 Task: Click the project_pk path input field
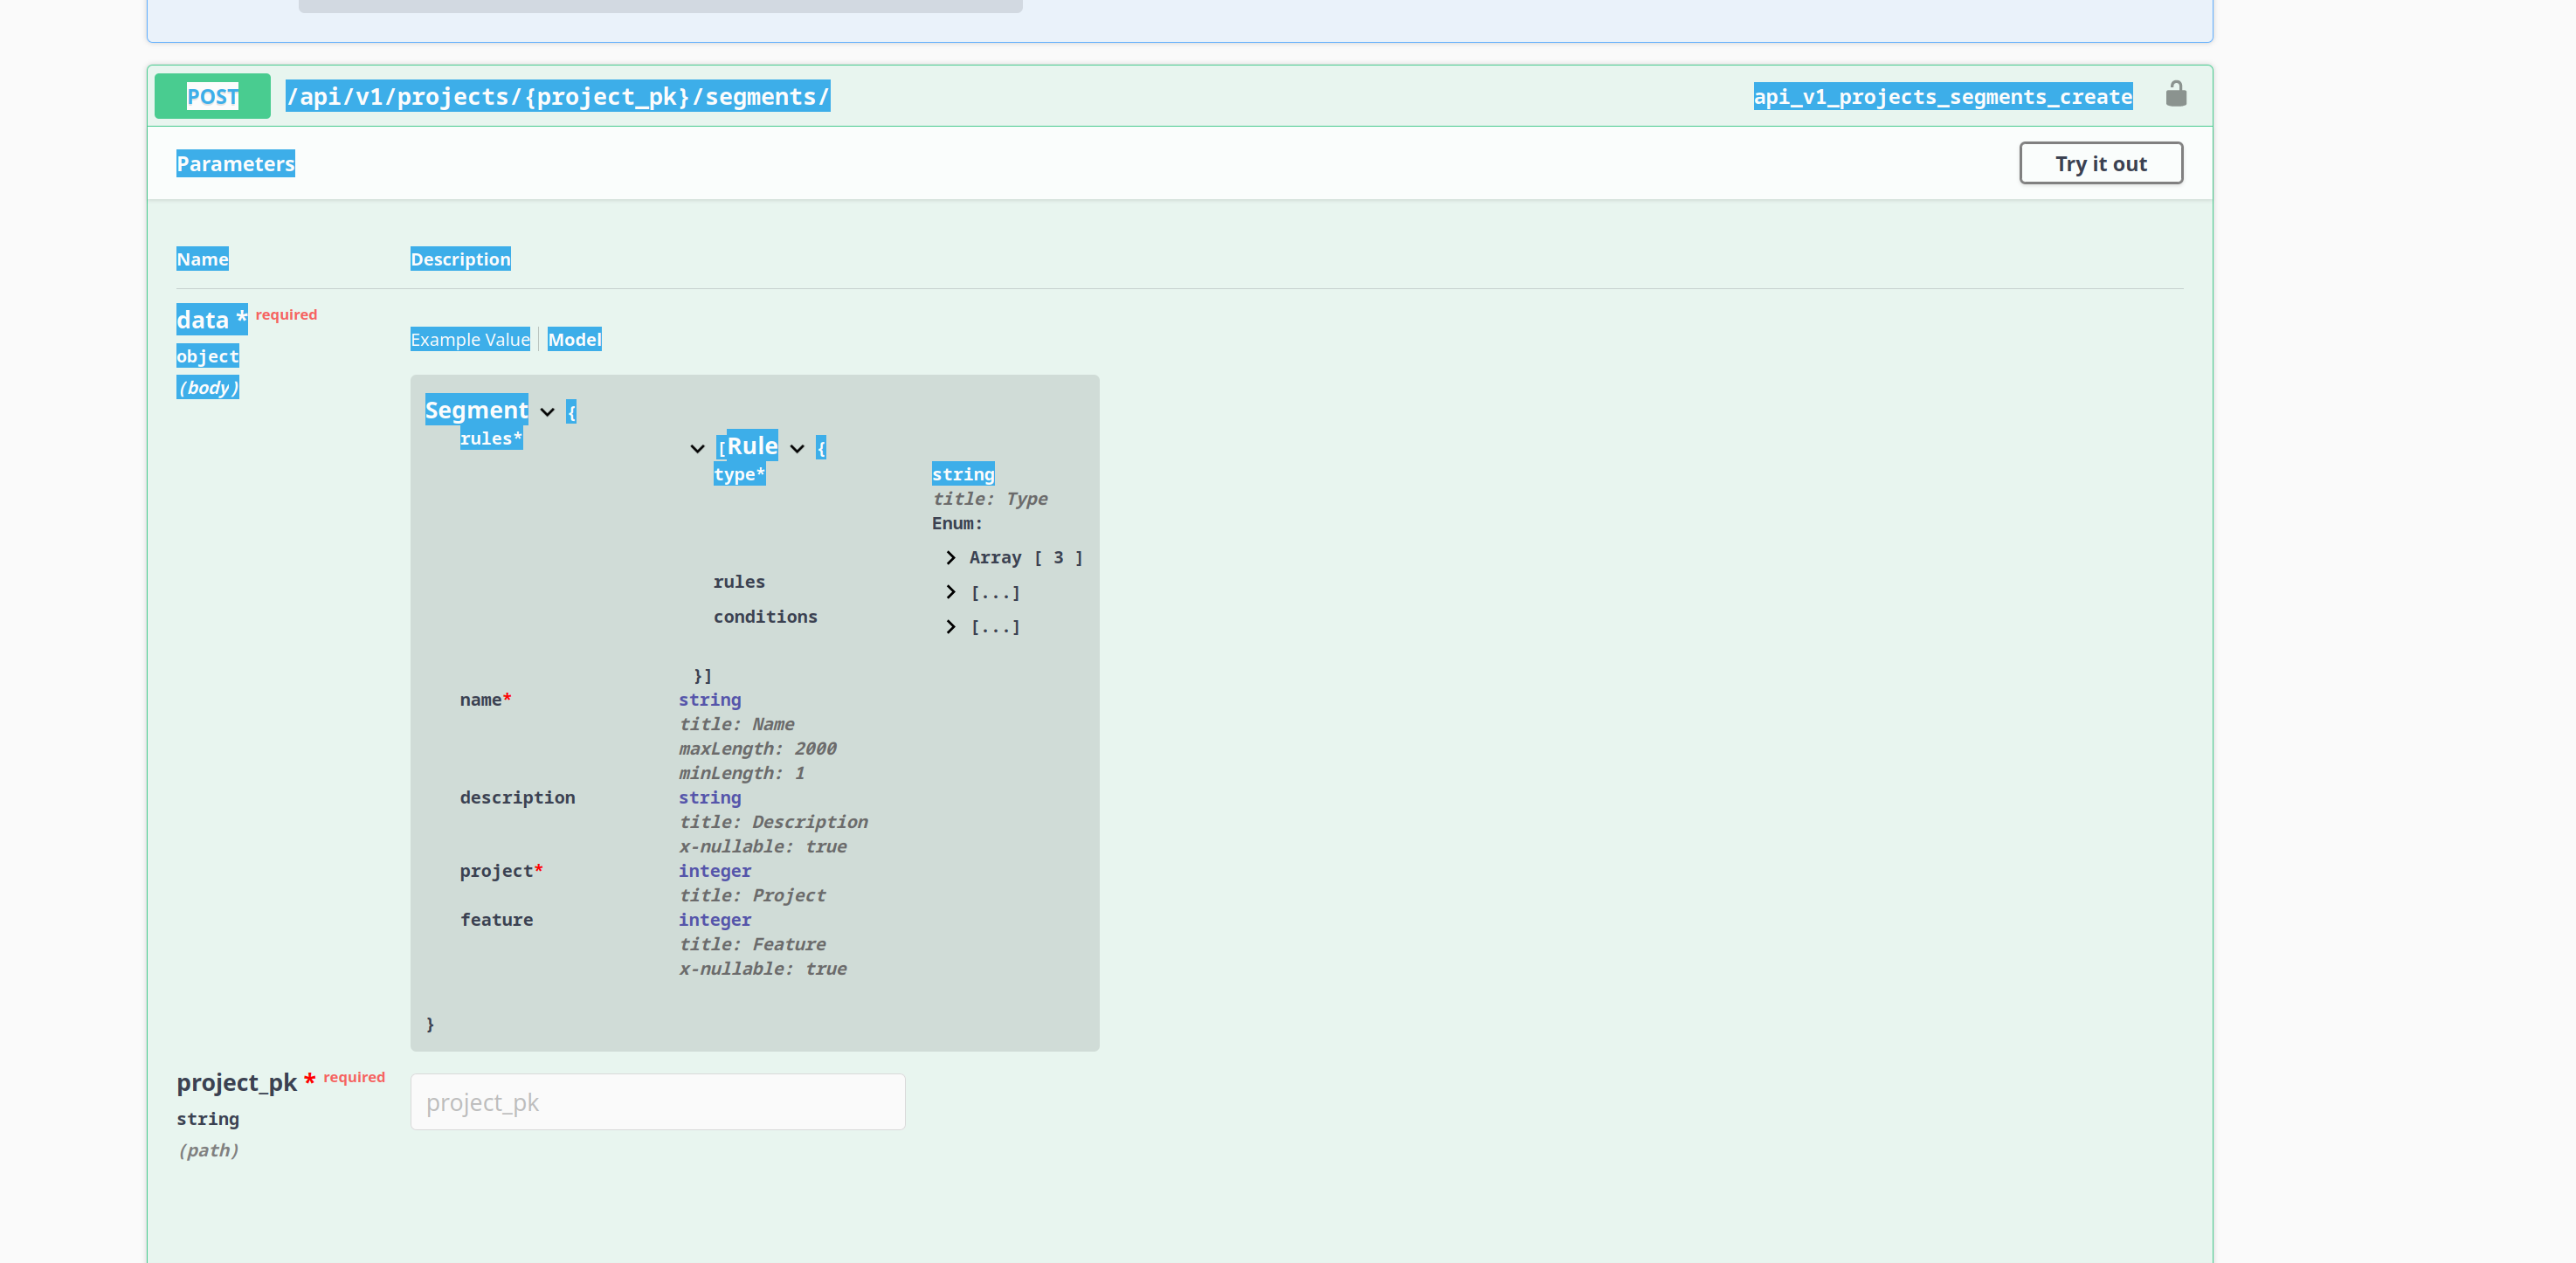[x=657, y=1101]
